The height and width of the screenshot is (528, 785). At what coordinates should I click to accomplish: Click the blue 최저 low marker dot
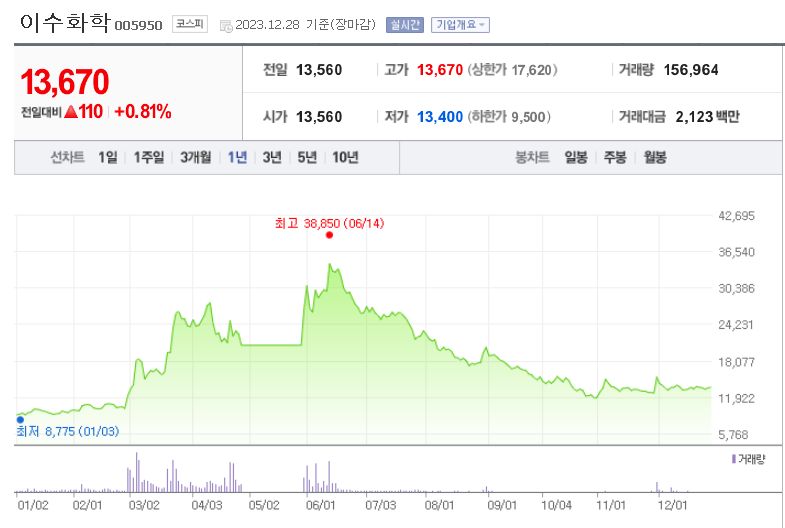pyautogui.click(x=20, y=420)
